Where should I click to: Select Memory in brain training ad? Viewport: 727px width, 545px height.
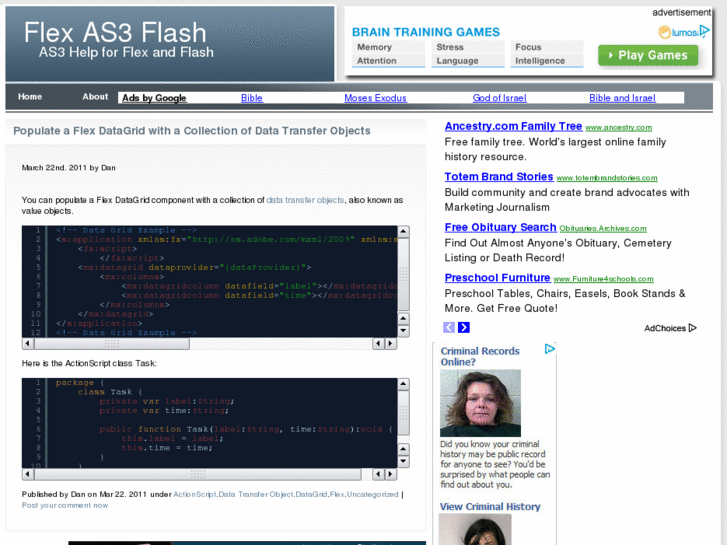click(x=388, y=47)
